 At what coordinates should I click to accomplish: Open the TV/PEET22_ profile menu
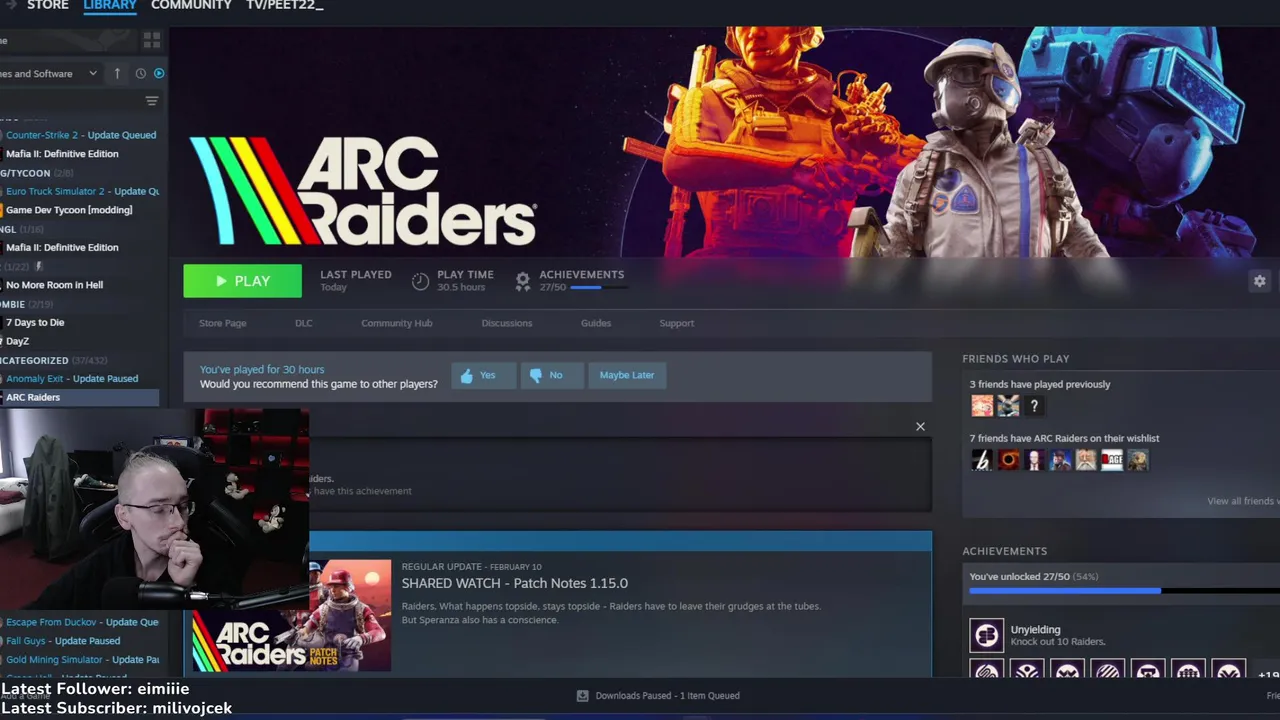click(285, 5)
